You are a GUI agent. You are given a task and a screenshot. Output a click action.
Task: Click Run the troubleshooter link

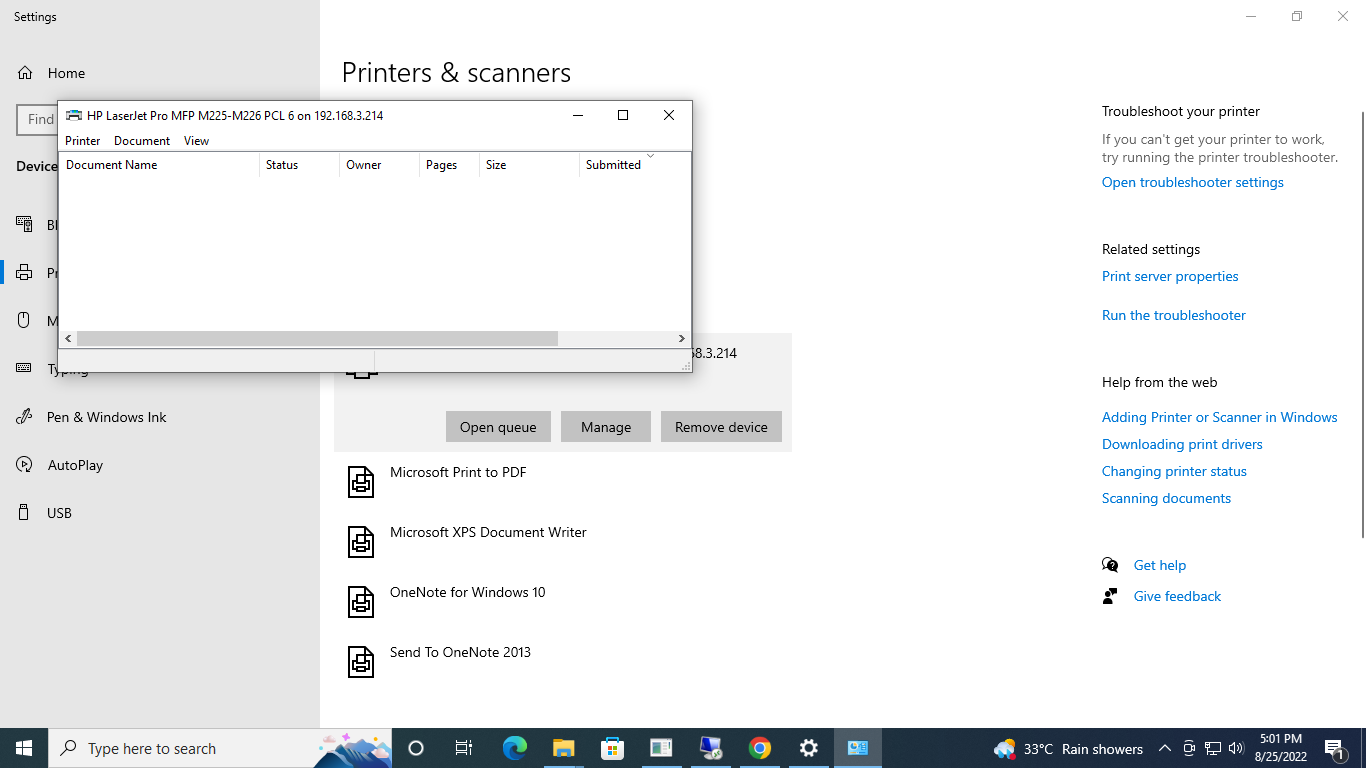click(1174, 315)
